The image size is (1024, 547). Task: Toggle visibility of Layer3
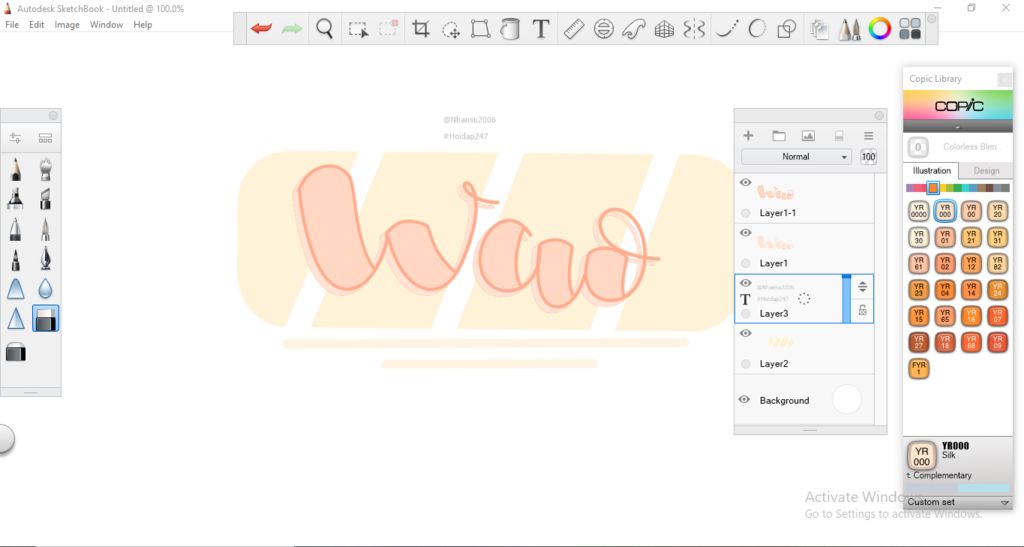coord(745,283)
